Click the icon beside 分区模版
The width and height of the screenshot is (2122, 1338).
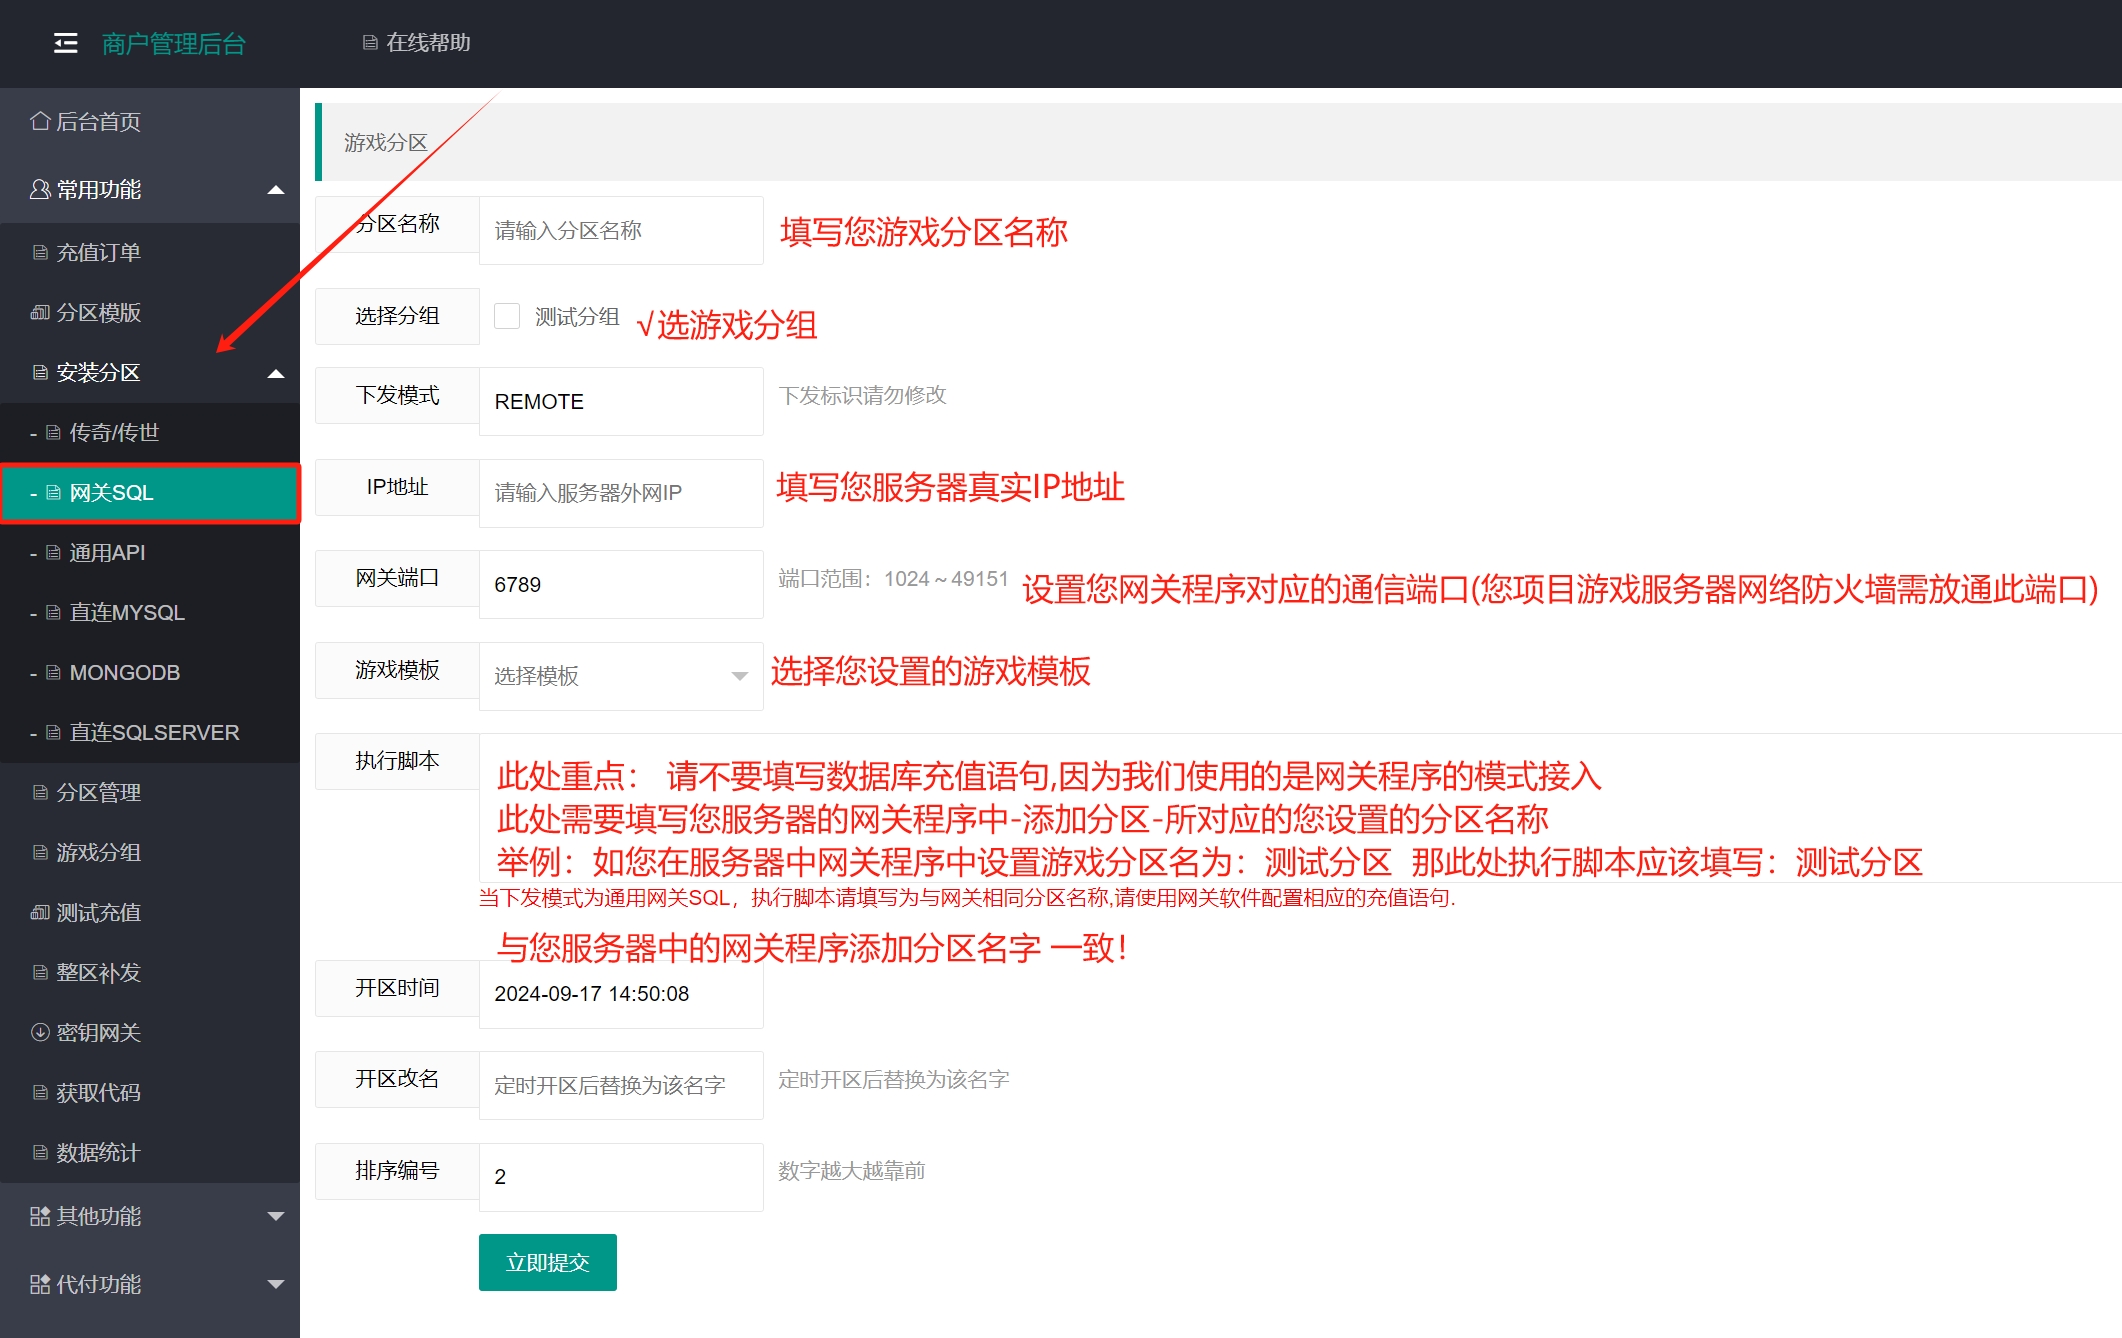[40, 312]
